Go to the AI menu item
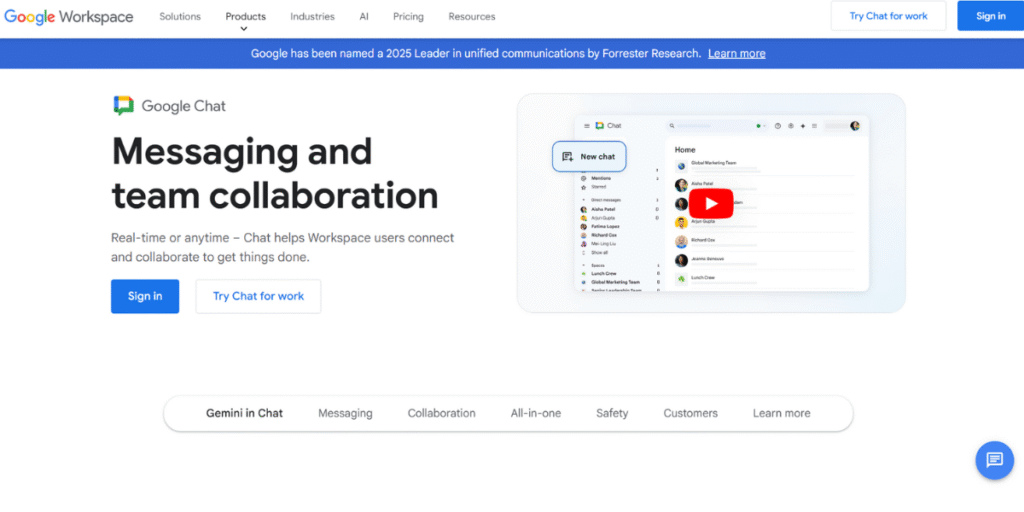This screenshot has height=512, width=1024. pyautogui.click(x=364, y=16)
